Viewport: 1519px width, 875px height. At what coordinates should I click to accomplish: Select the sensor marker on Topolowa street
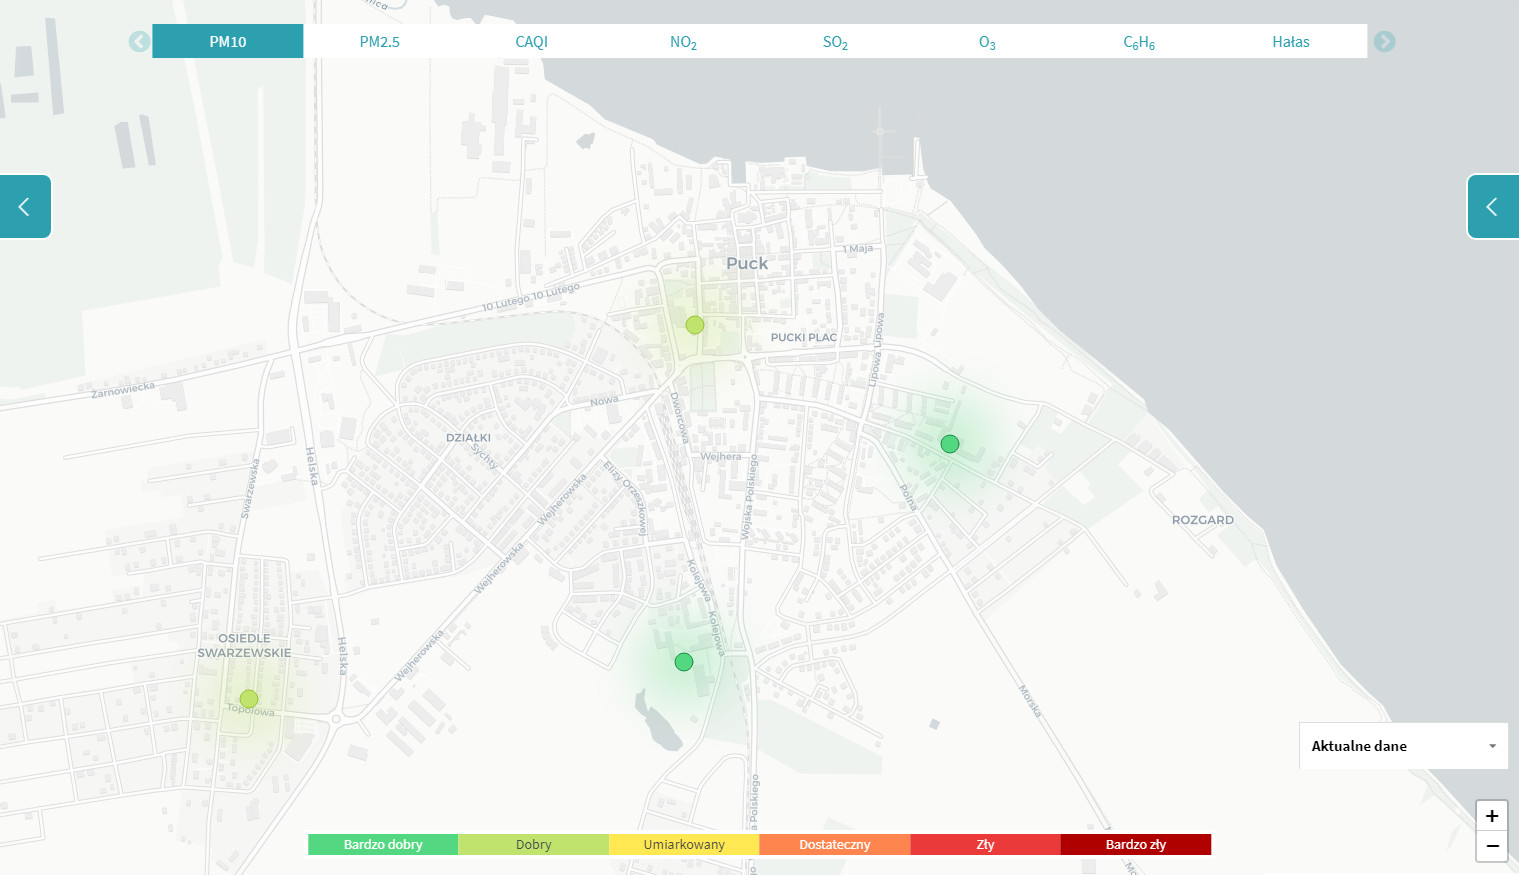249,699
